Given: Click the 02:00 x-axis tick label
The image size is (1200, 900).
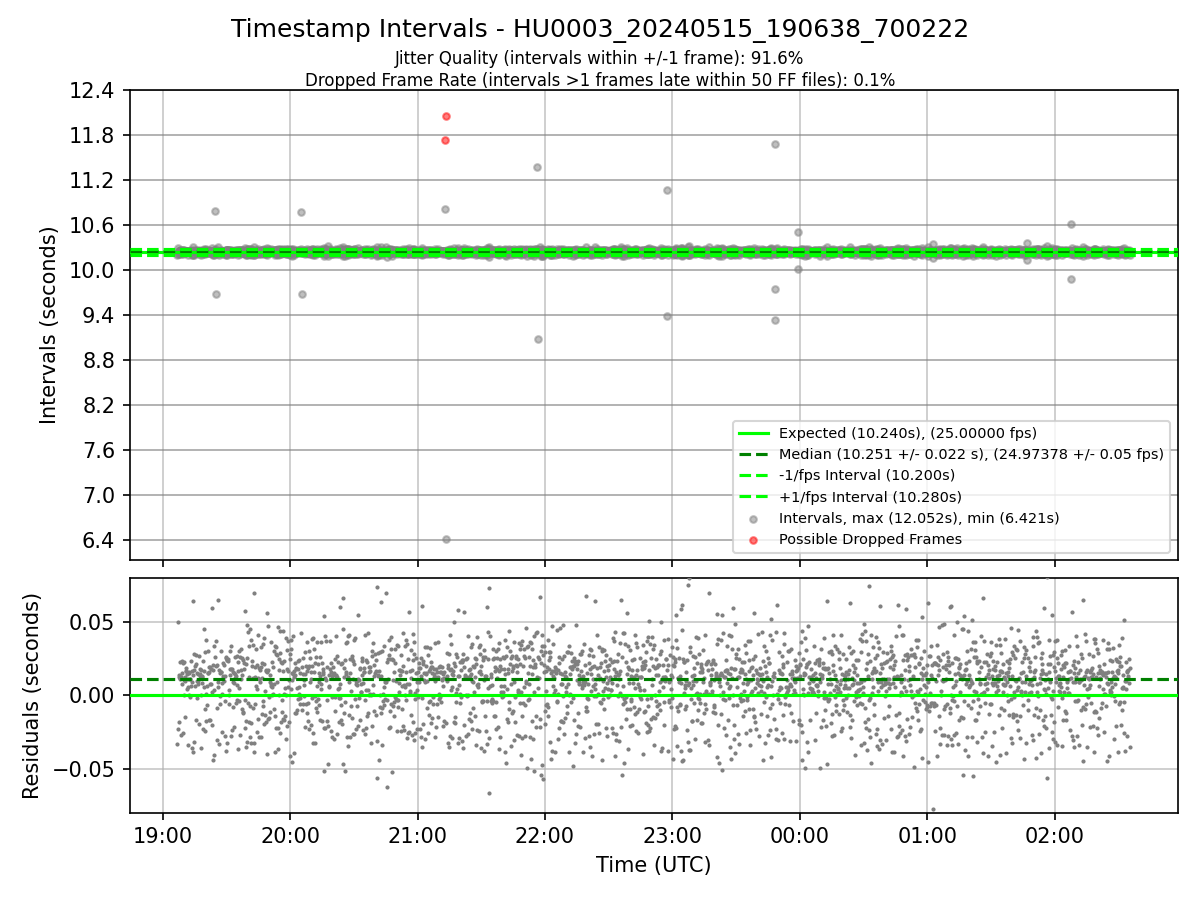Looking at the screenshot, I should click(1054, 835).
